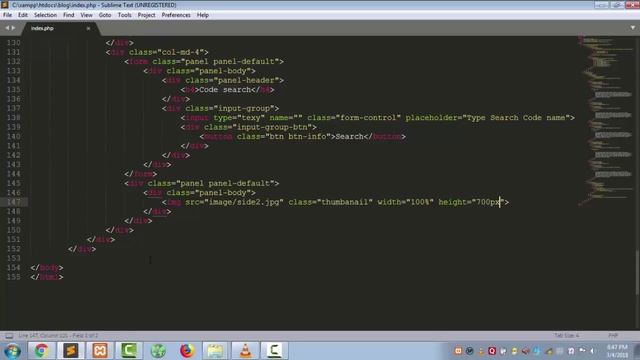Open the View menu
This screenshot has width=640, height=360.
pyautogui.click(x=86, y=15)
